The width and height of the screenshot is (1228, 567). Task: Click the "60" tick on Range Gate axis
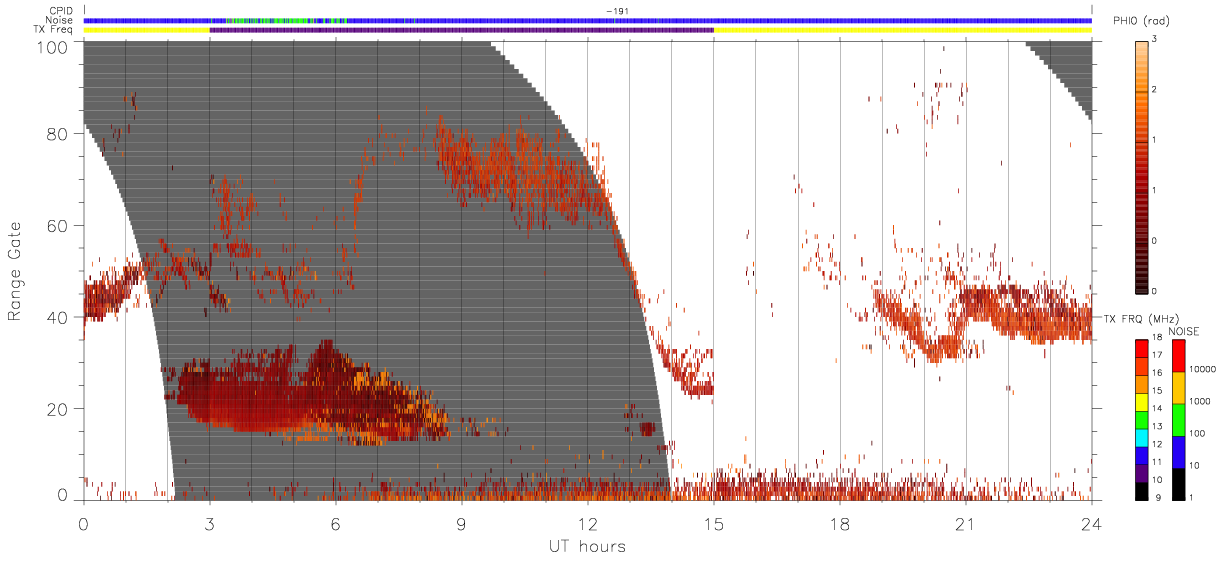point(58,226)
